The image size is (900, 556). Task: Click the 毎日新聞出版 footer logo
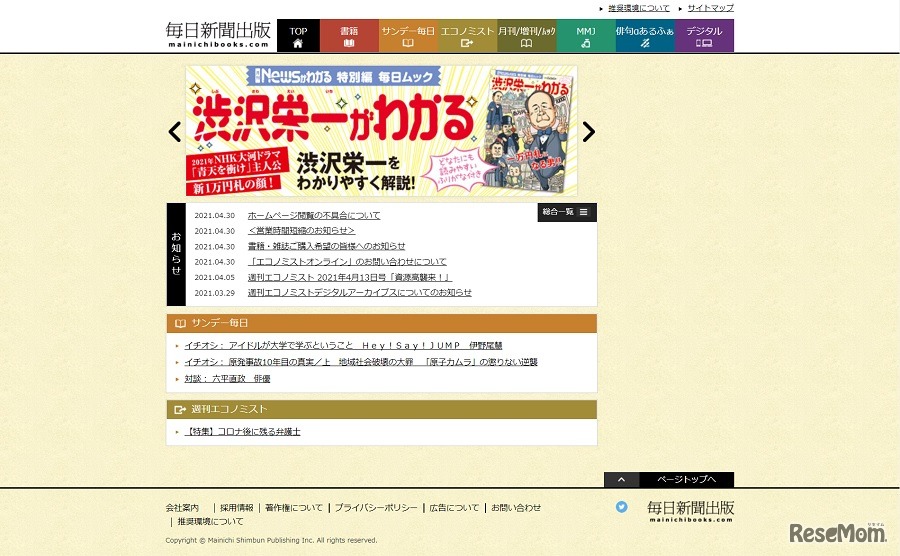(x=690, y=511)
